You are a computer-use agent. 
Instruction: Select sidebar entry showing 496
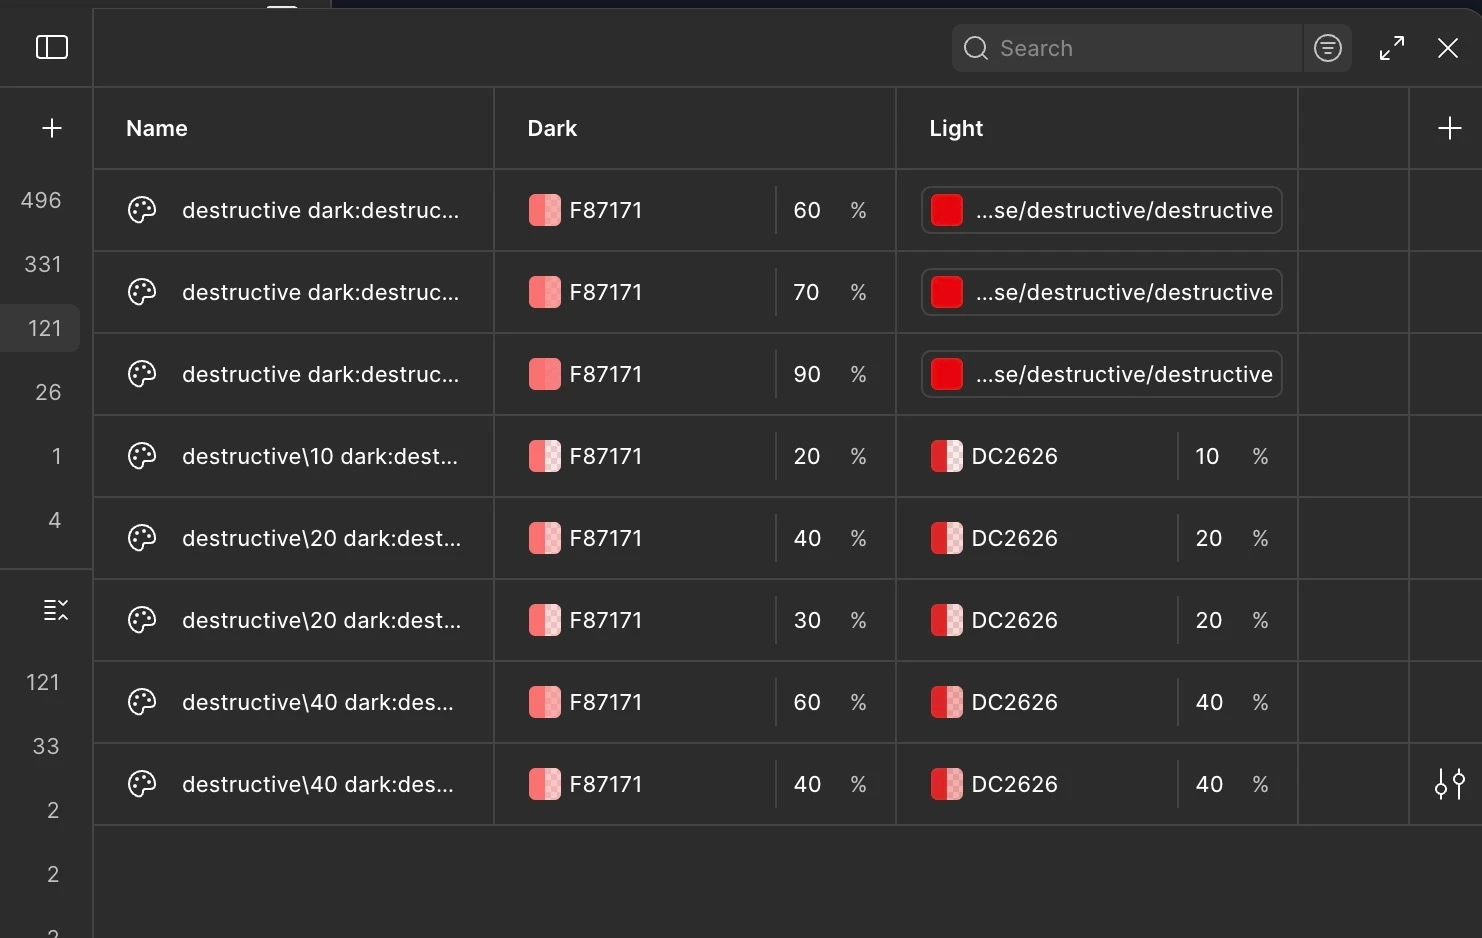click(41, 200)
